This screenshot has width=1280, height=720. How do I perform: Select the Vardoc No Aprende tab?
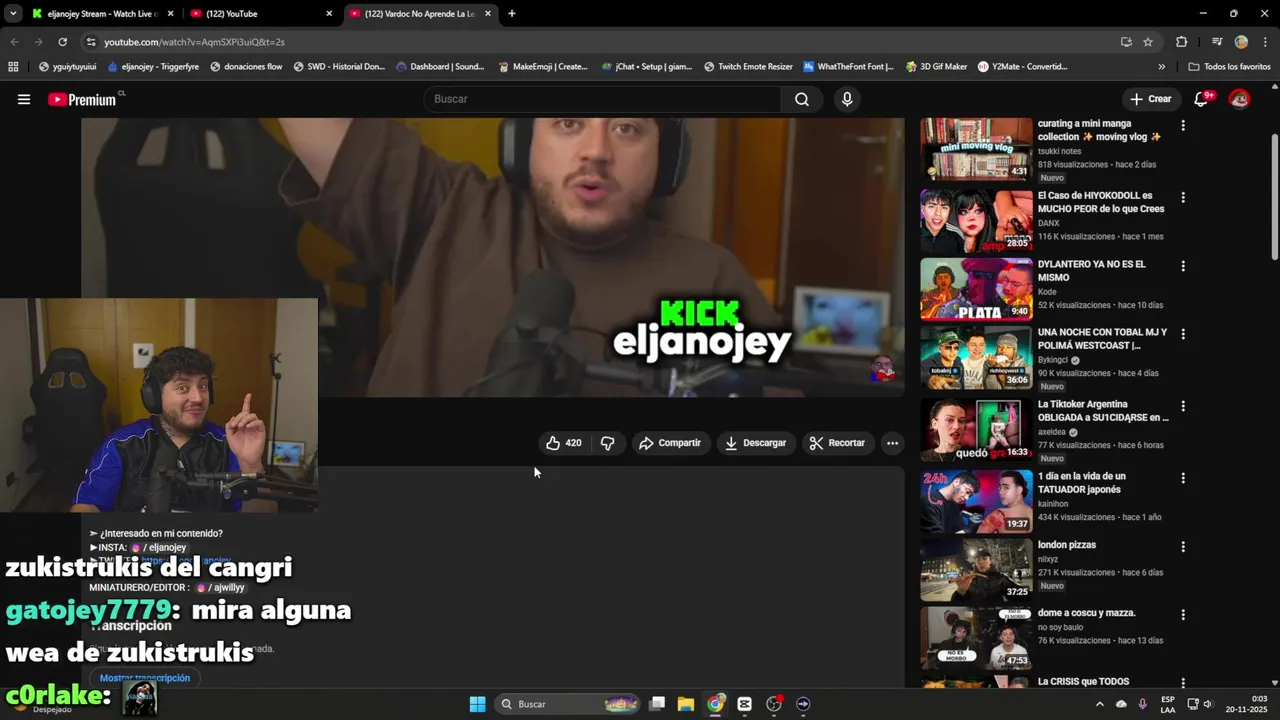pos(420,14)
